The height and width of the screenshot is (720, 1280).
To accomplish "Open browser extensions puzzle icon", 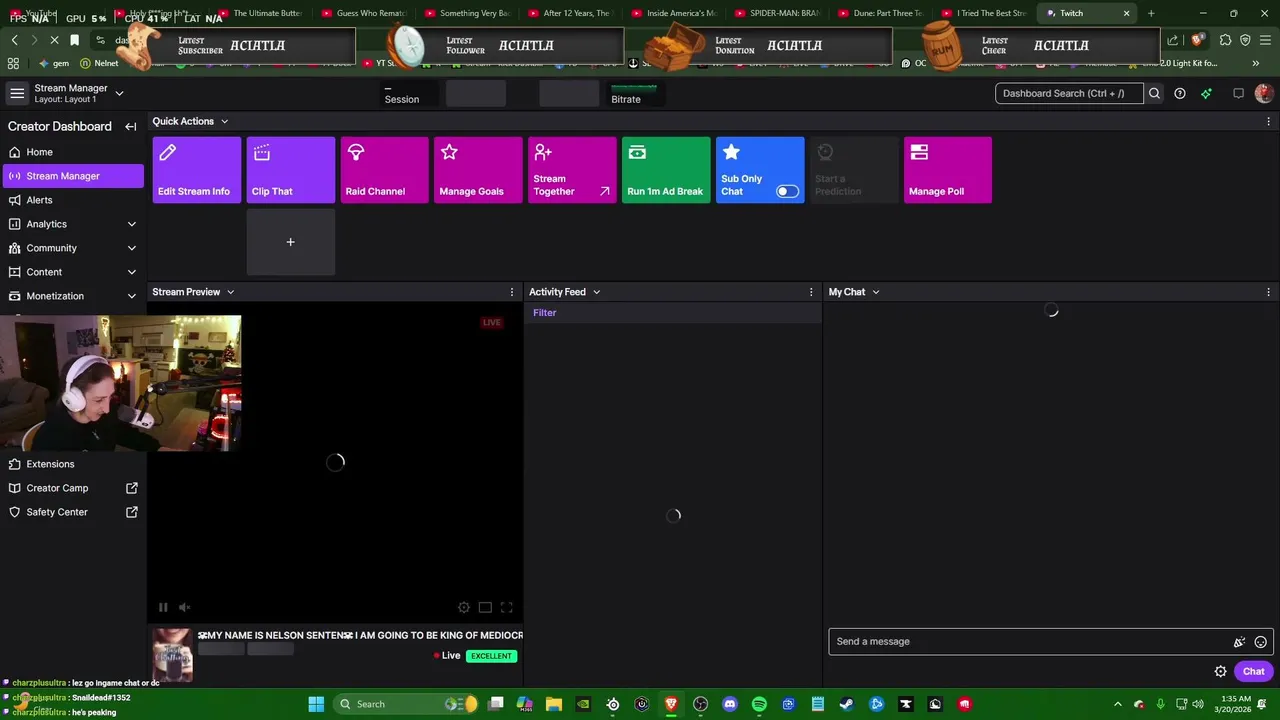I will pos(1225,40).
